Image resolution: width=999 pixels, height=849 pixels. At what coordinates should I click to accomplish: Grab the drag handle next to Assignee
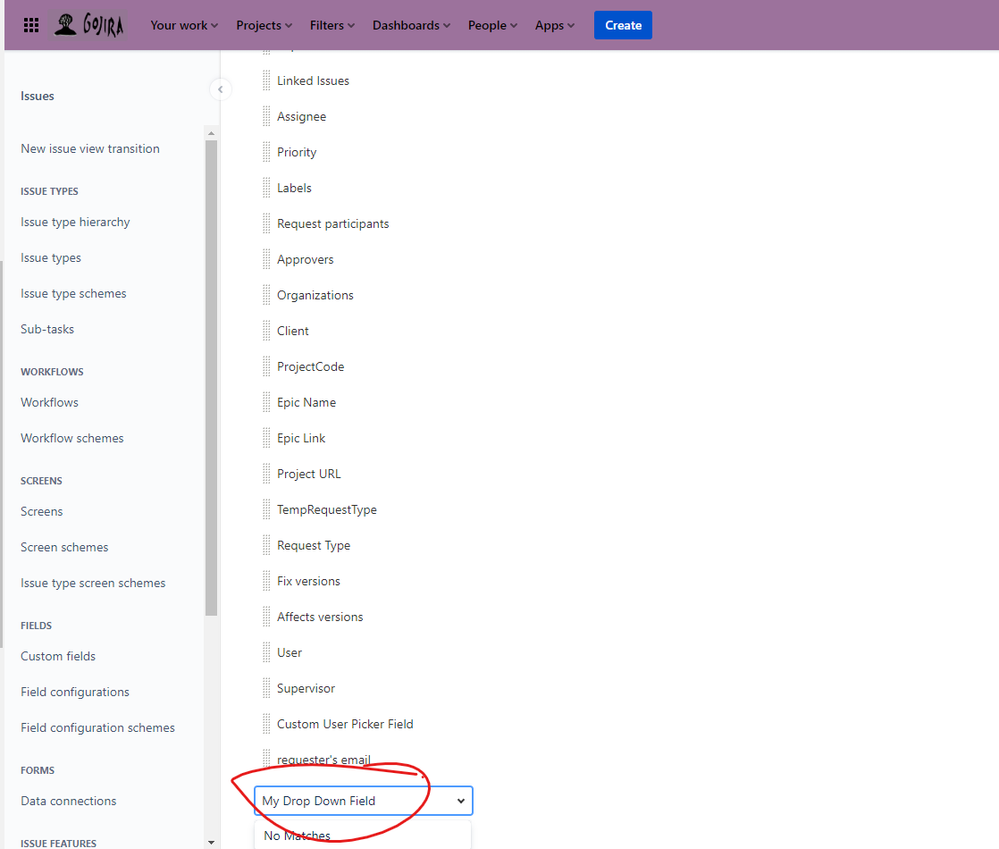click(266, 117)
